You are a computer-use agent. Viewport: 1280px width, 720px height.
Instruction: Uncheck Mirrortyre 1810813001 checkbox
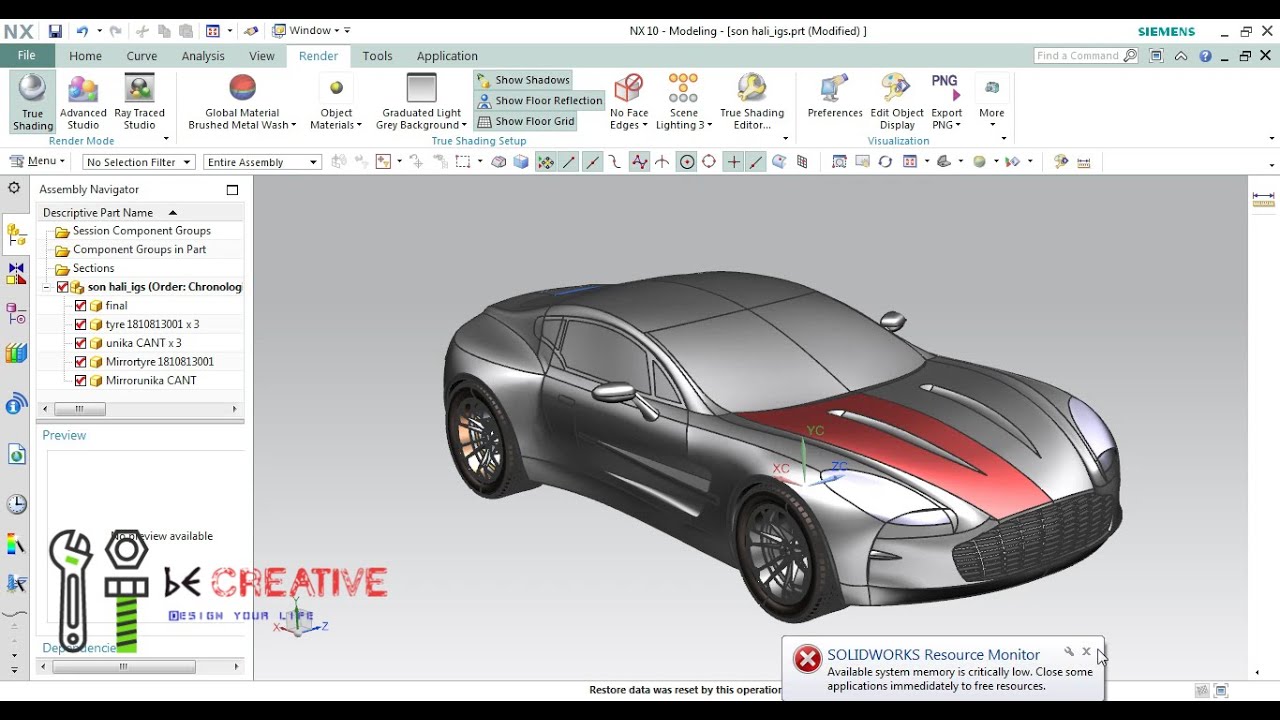tap(81, 361)
